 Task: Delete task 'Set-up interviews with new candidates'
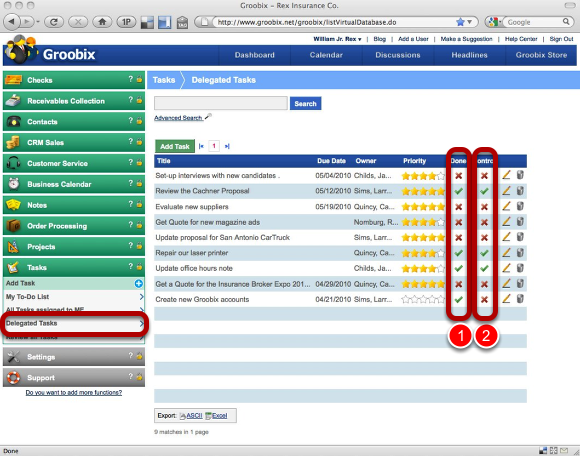click(x=520, y=175)
